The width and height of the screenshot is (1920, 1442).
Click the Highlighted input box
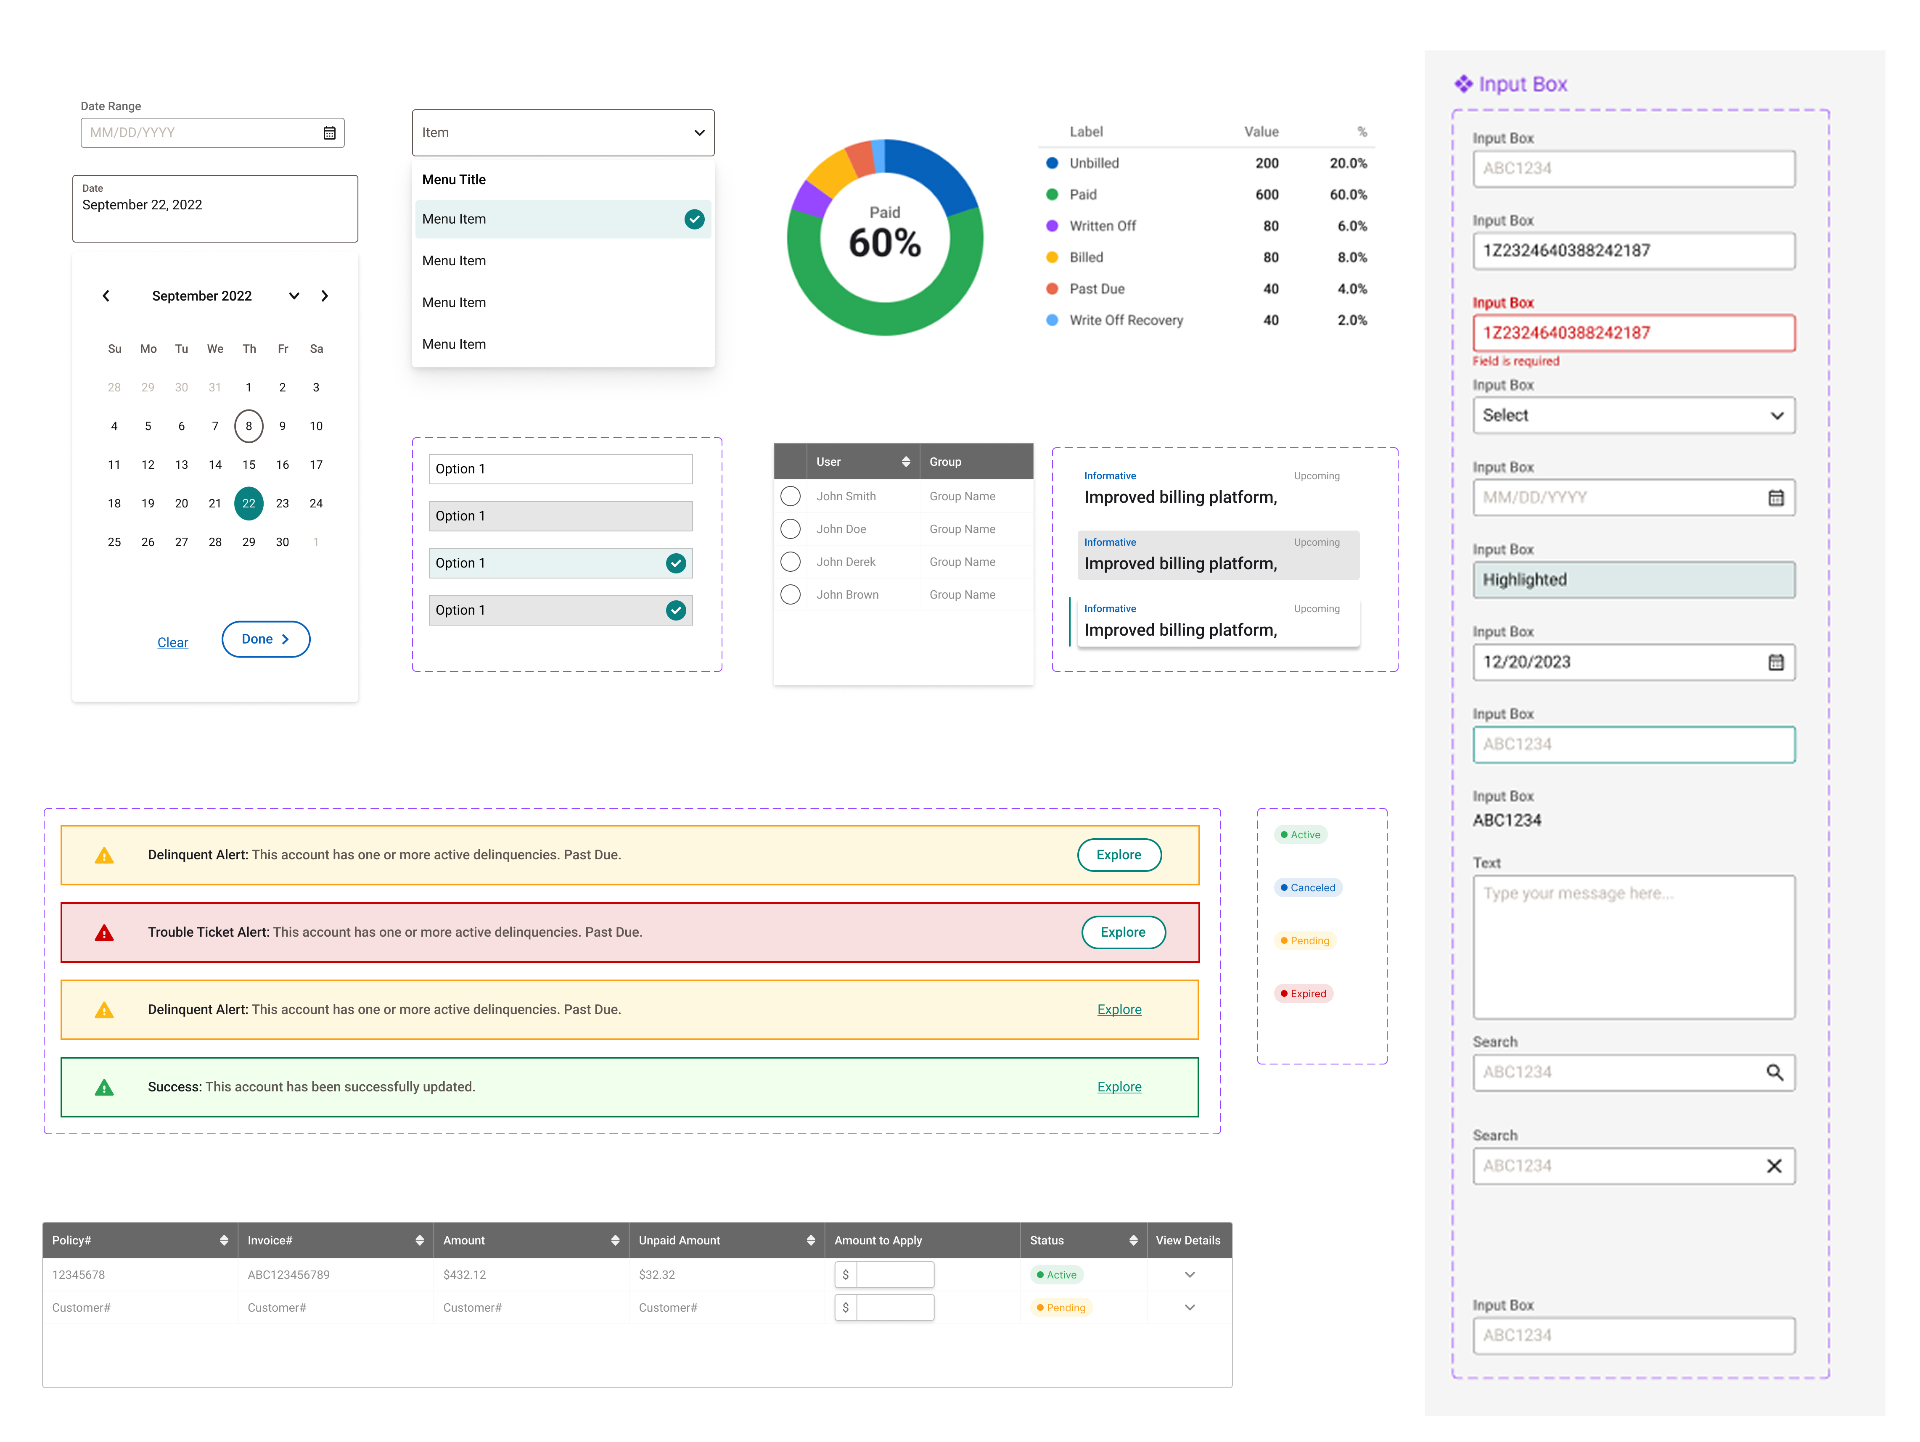[1634, 580]
